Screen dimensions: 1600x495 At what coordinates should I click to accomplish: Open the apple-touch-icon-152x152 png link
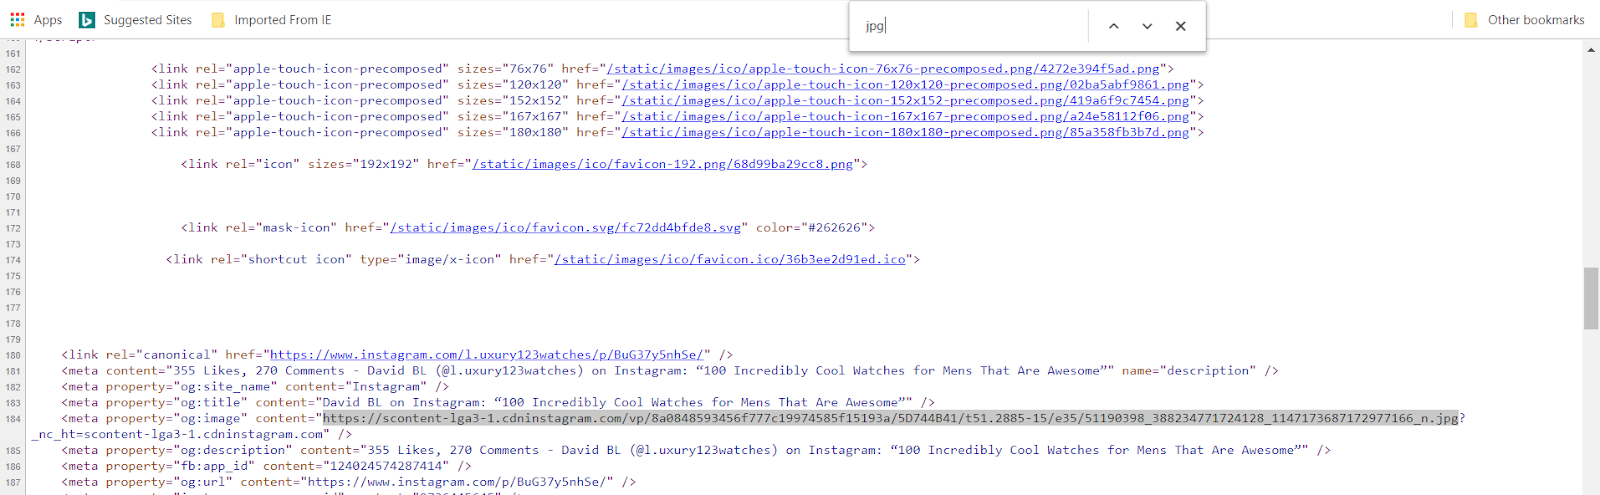905,101
